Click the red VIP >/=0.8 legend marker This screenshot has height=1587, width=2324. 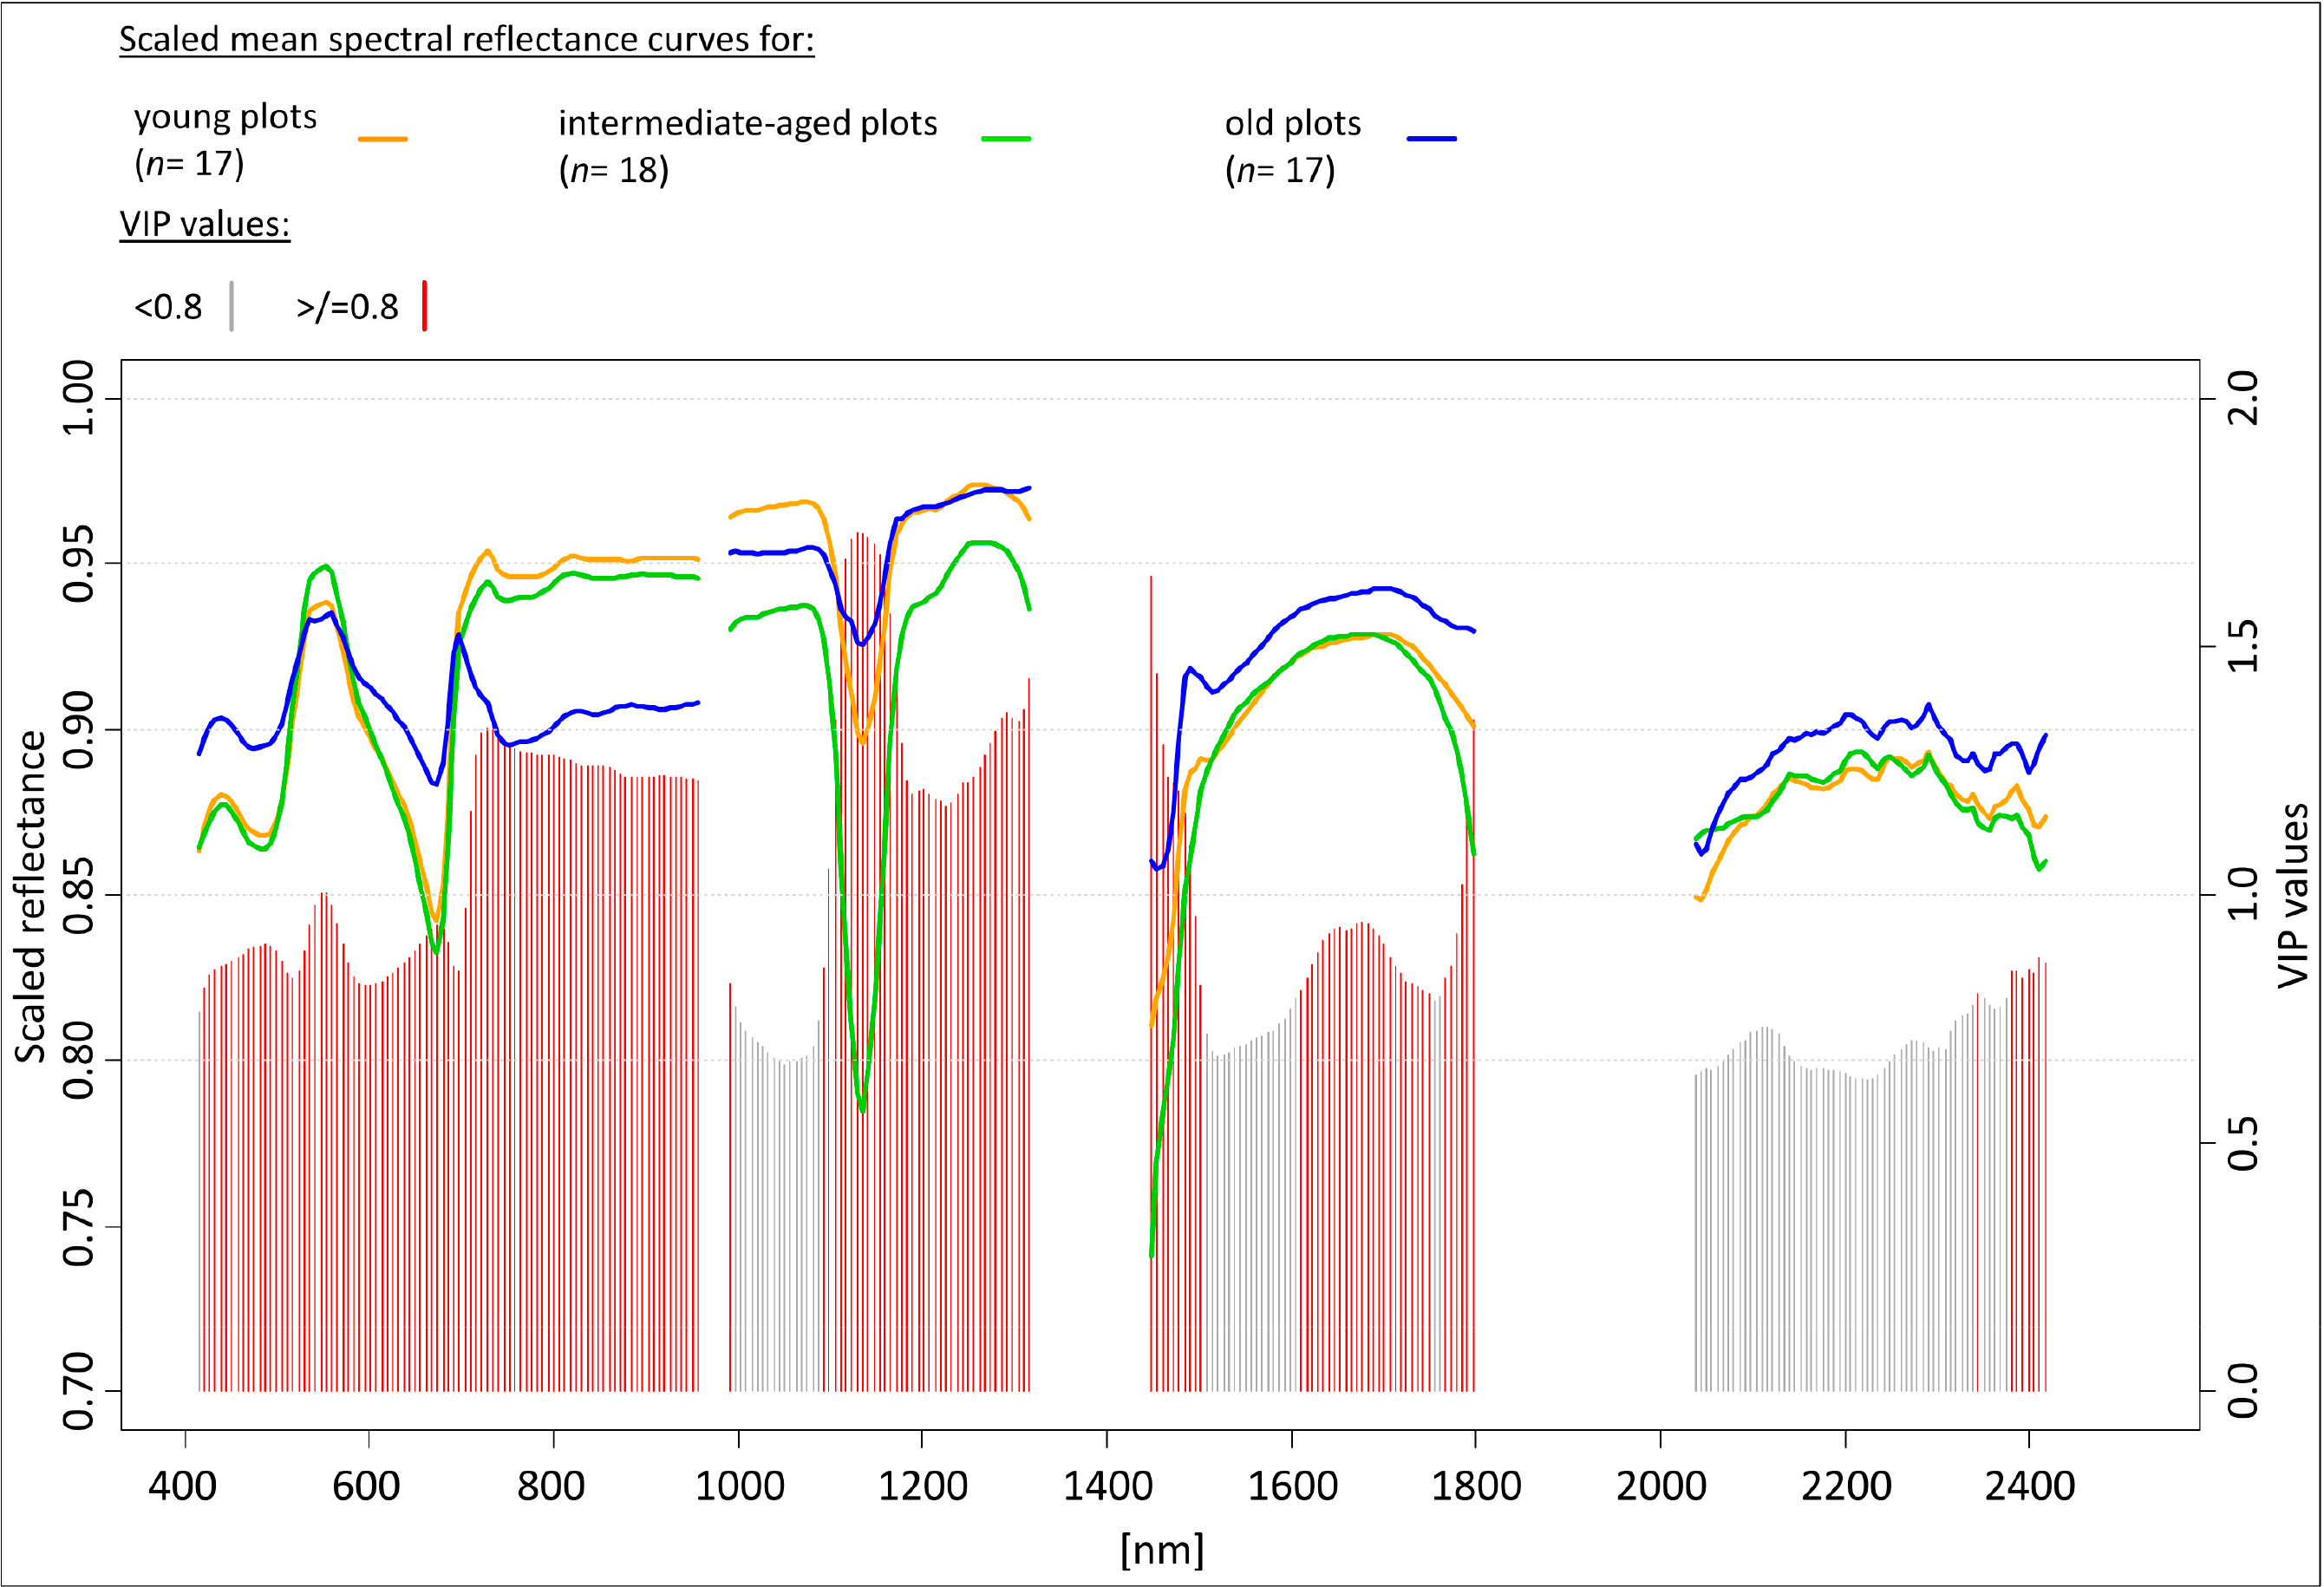tap(425, 306)
